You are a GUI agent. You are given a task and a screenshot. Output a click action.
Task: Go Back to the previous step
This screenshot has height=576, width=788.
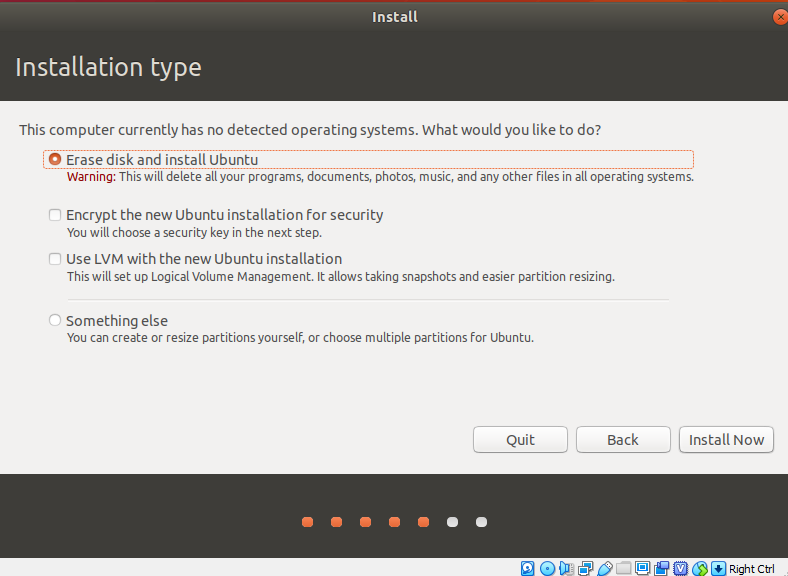[x=623, y=440]
